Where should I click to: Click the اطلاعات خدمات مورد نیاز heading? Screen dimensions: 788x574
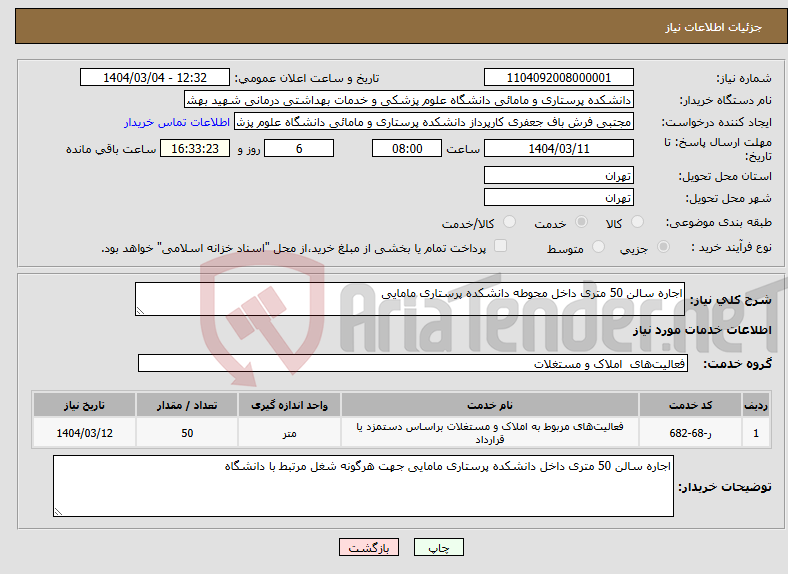(702, 330)
